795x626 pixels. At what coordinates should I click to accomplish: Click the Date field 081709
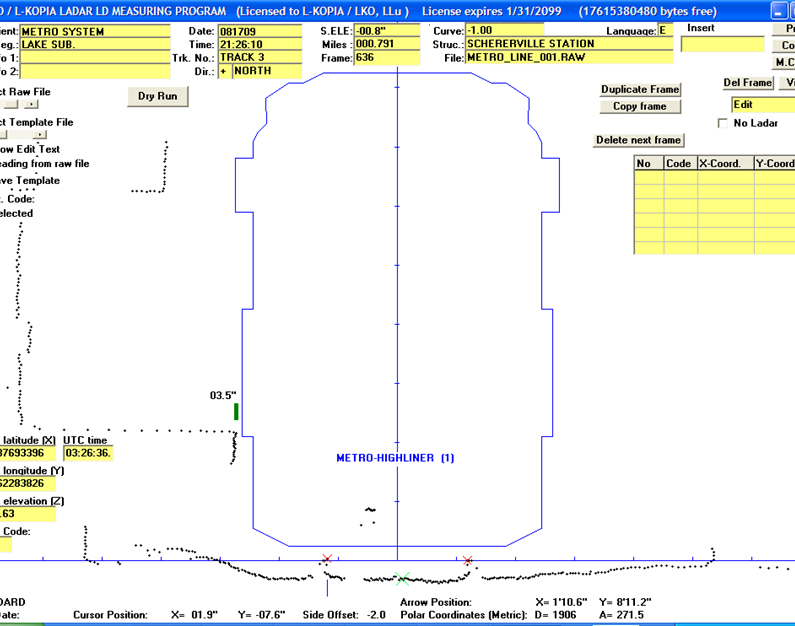[260, 31]
